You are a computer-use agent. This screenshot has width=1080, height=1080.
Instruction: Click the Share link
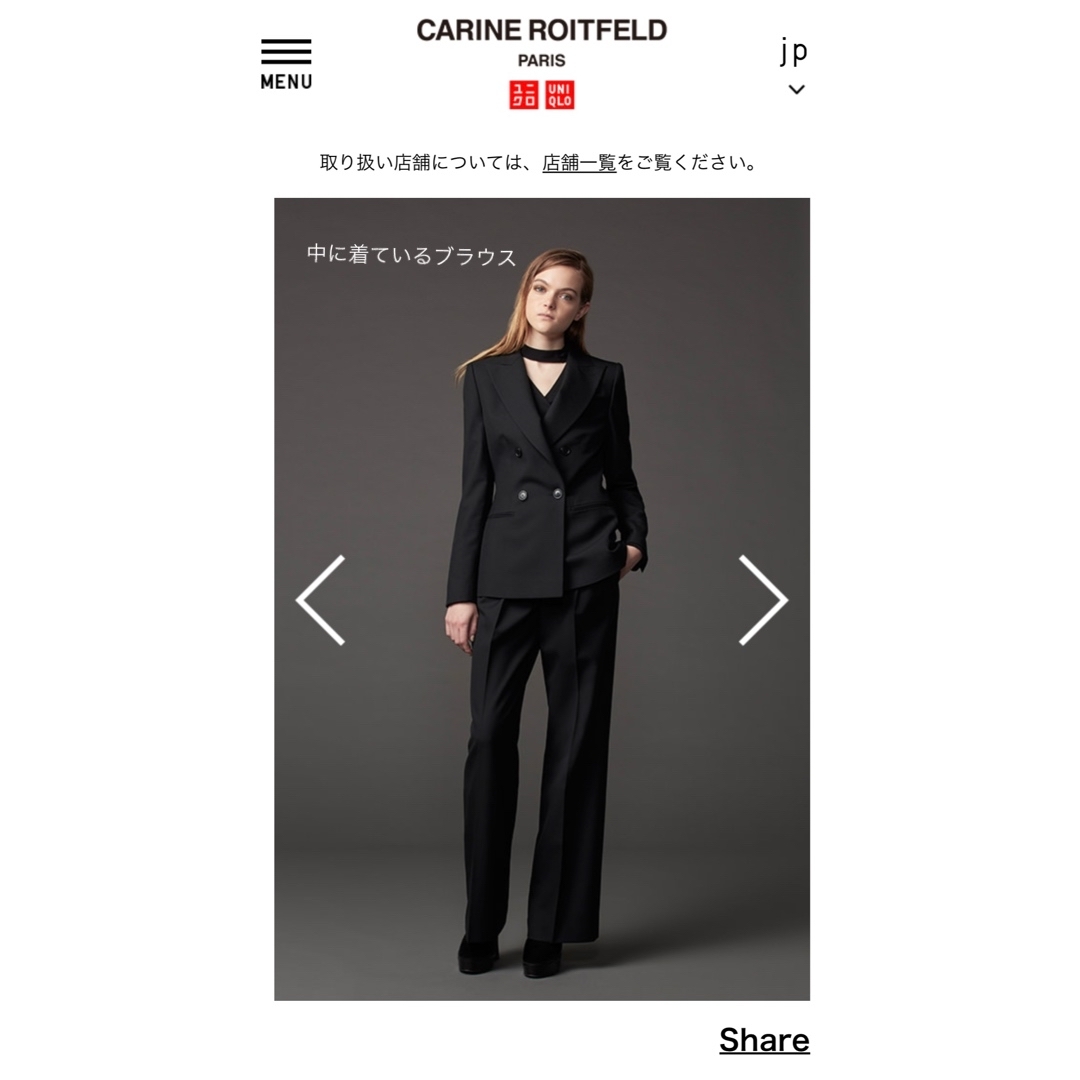pyautogui.click(x=764, y=1039)
